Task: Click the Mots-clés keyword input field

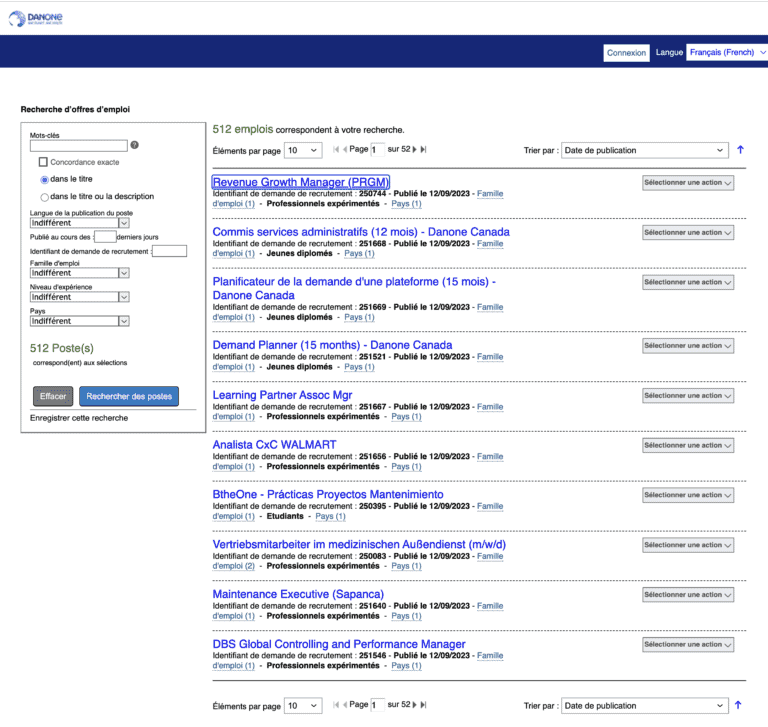Action: [79, 146]
